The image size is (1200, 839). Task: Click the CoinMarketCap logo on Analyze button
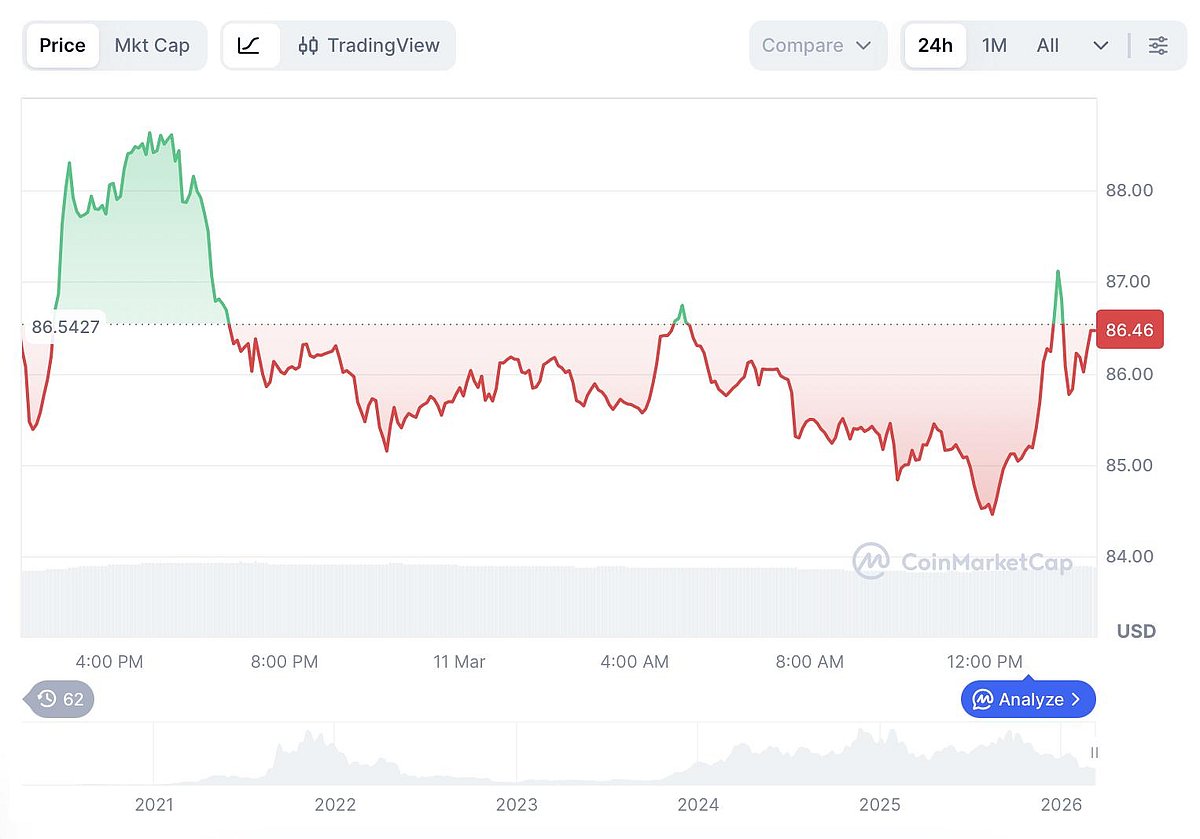[983, 699]
